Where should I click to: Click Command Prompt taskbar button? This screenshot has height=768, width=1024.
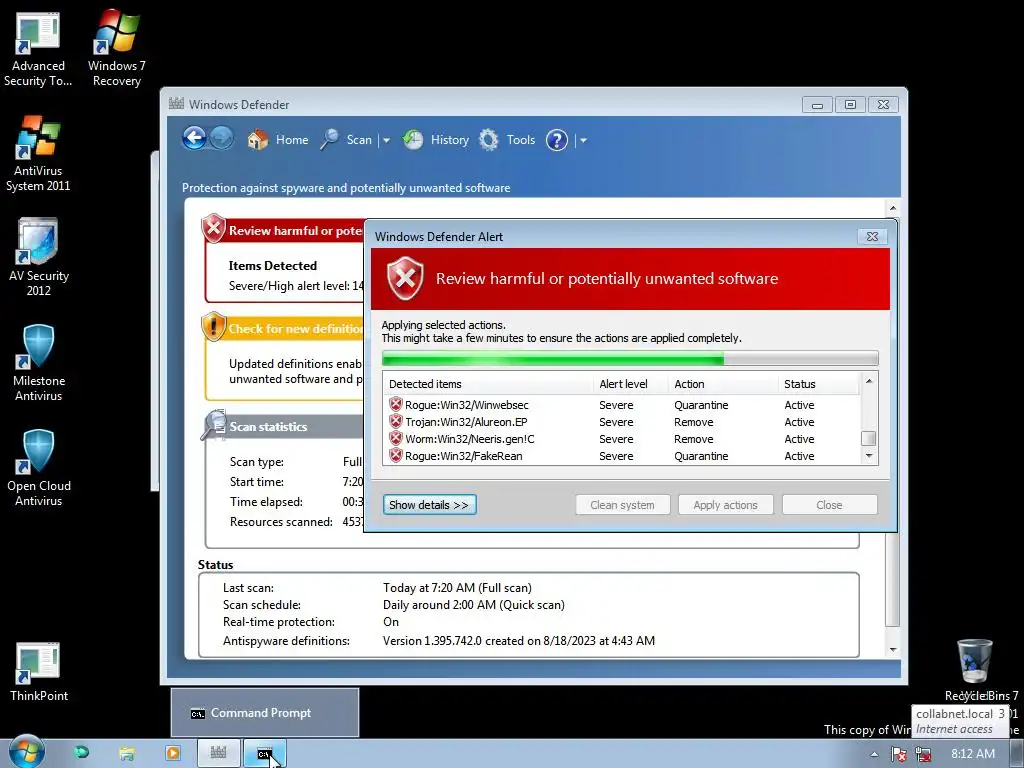pyautogui.click(x=264, y=754)
